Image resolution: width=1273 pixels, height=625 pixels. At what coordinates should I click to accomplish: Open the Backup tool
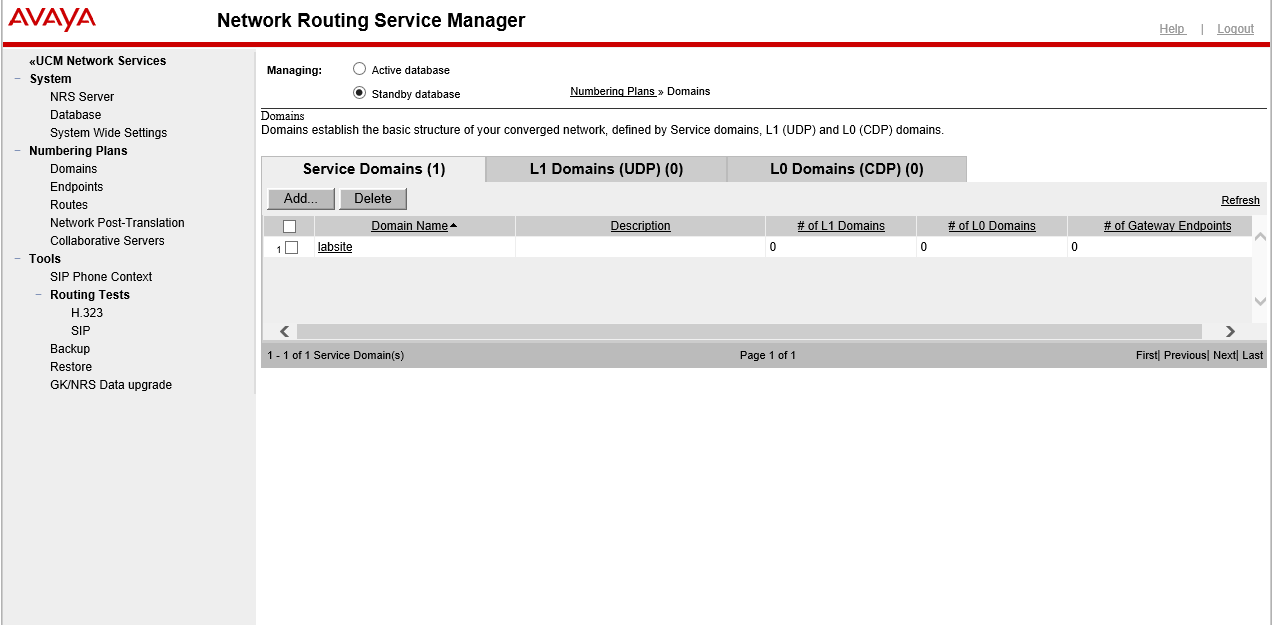(70, 349)
